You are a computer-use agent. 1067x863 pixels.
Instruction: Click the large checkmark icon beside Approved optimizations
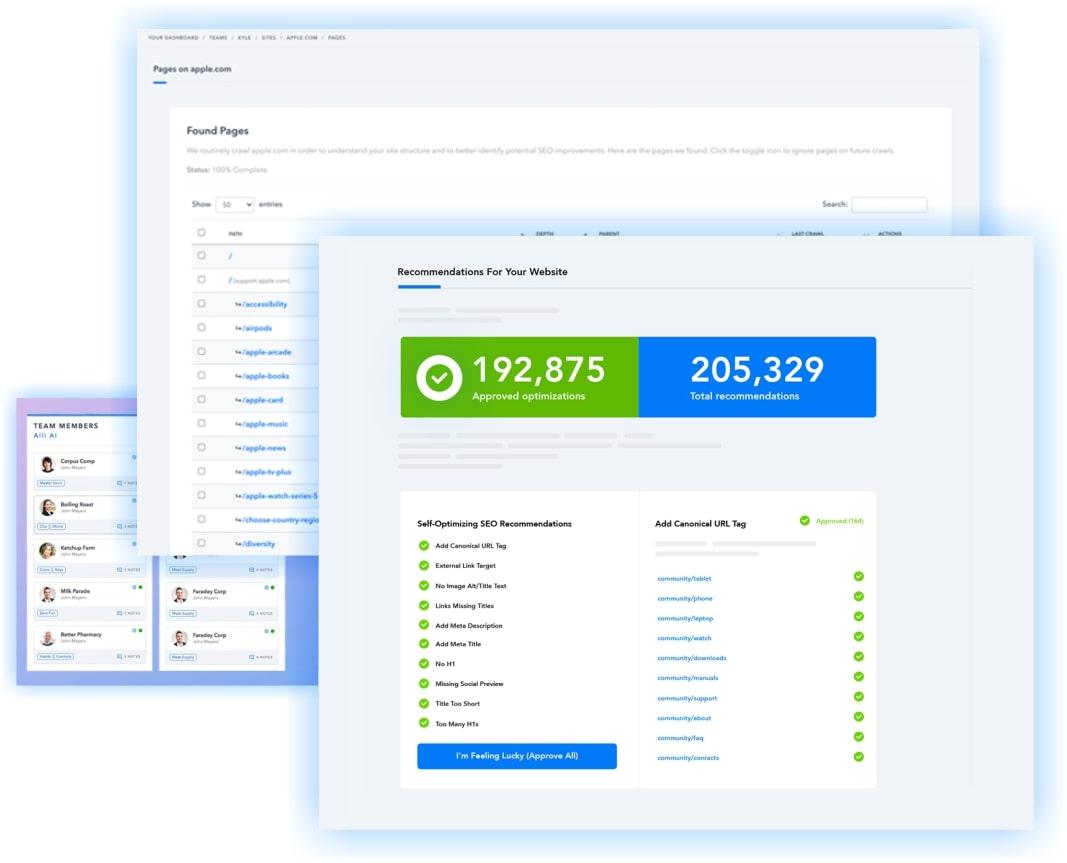coord(438,378)
